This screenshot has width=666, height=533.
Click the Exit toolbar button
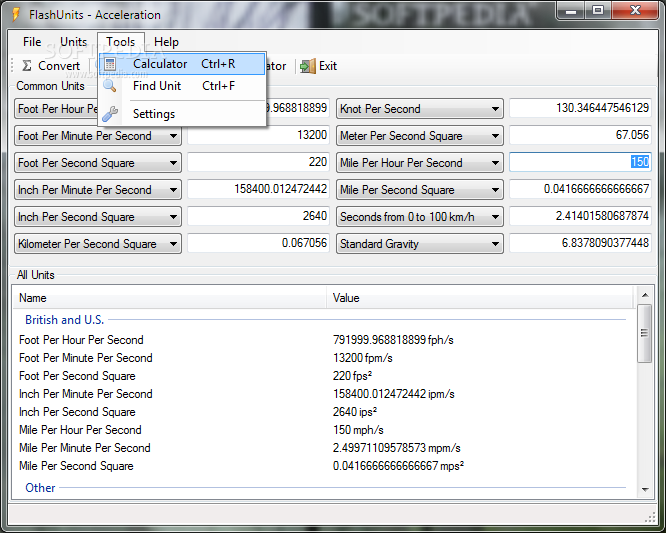(x=319, y=66)
